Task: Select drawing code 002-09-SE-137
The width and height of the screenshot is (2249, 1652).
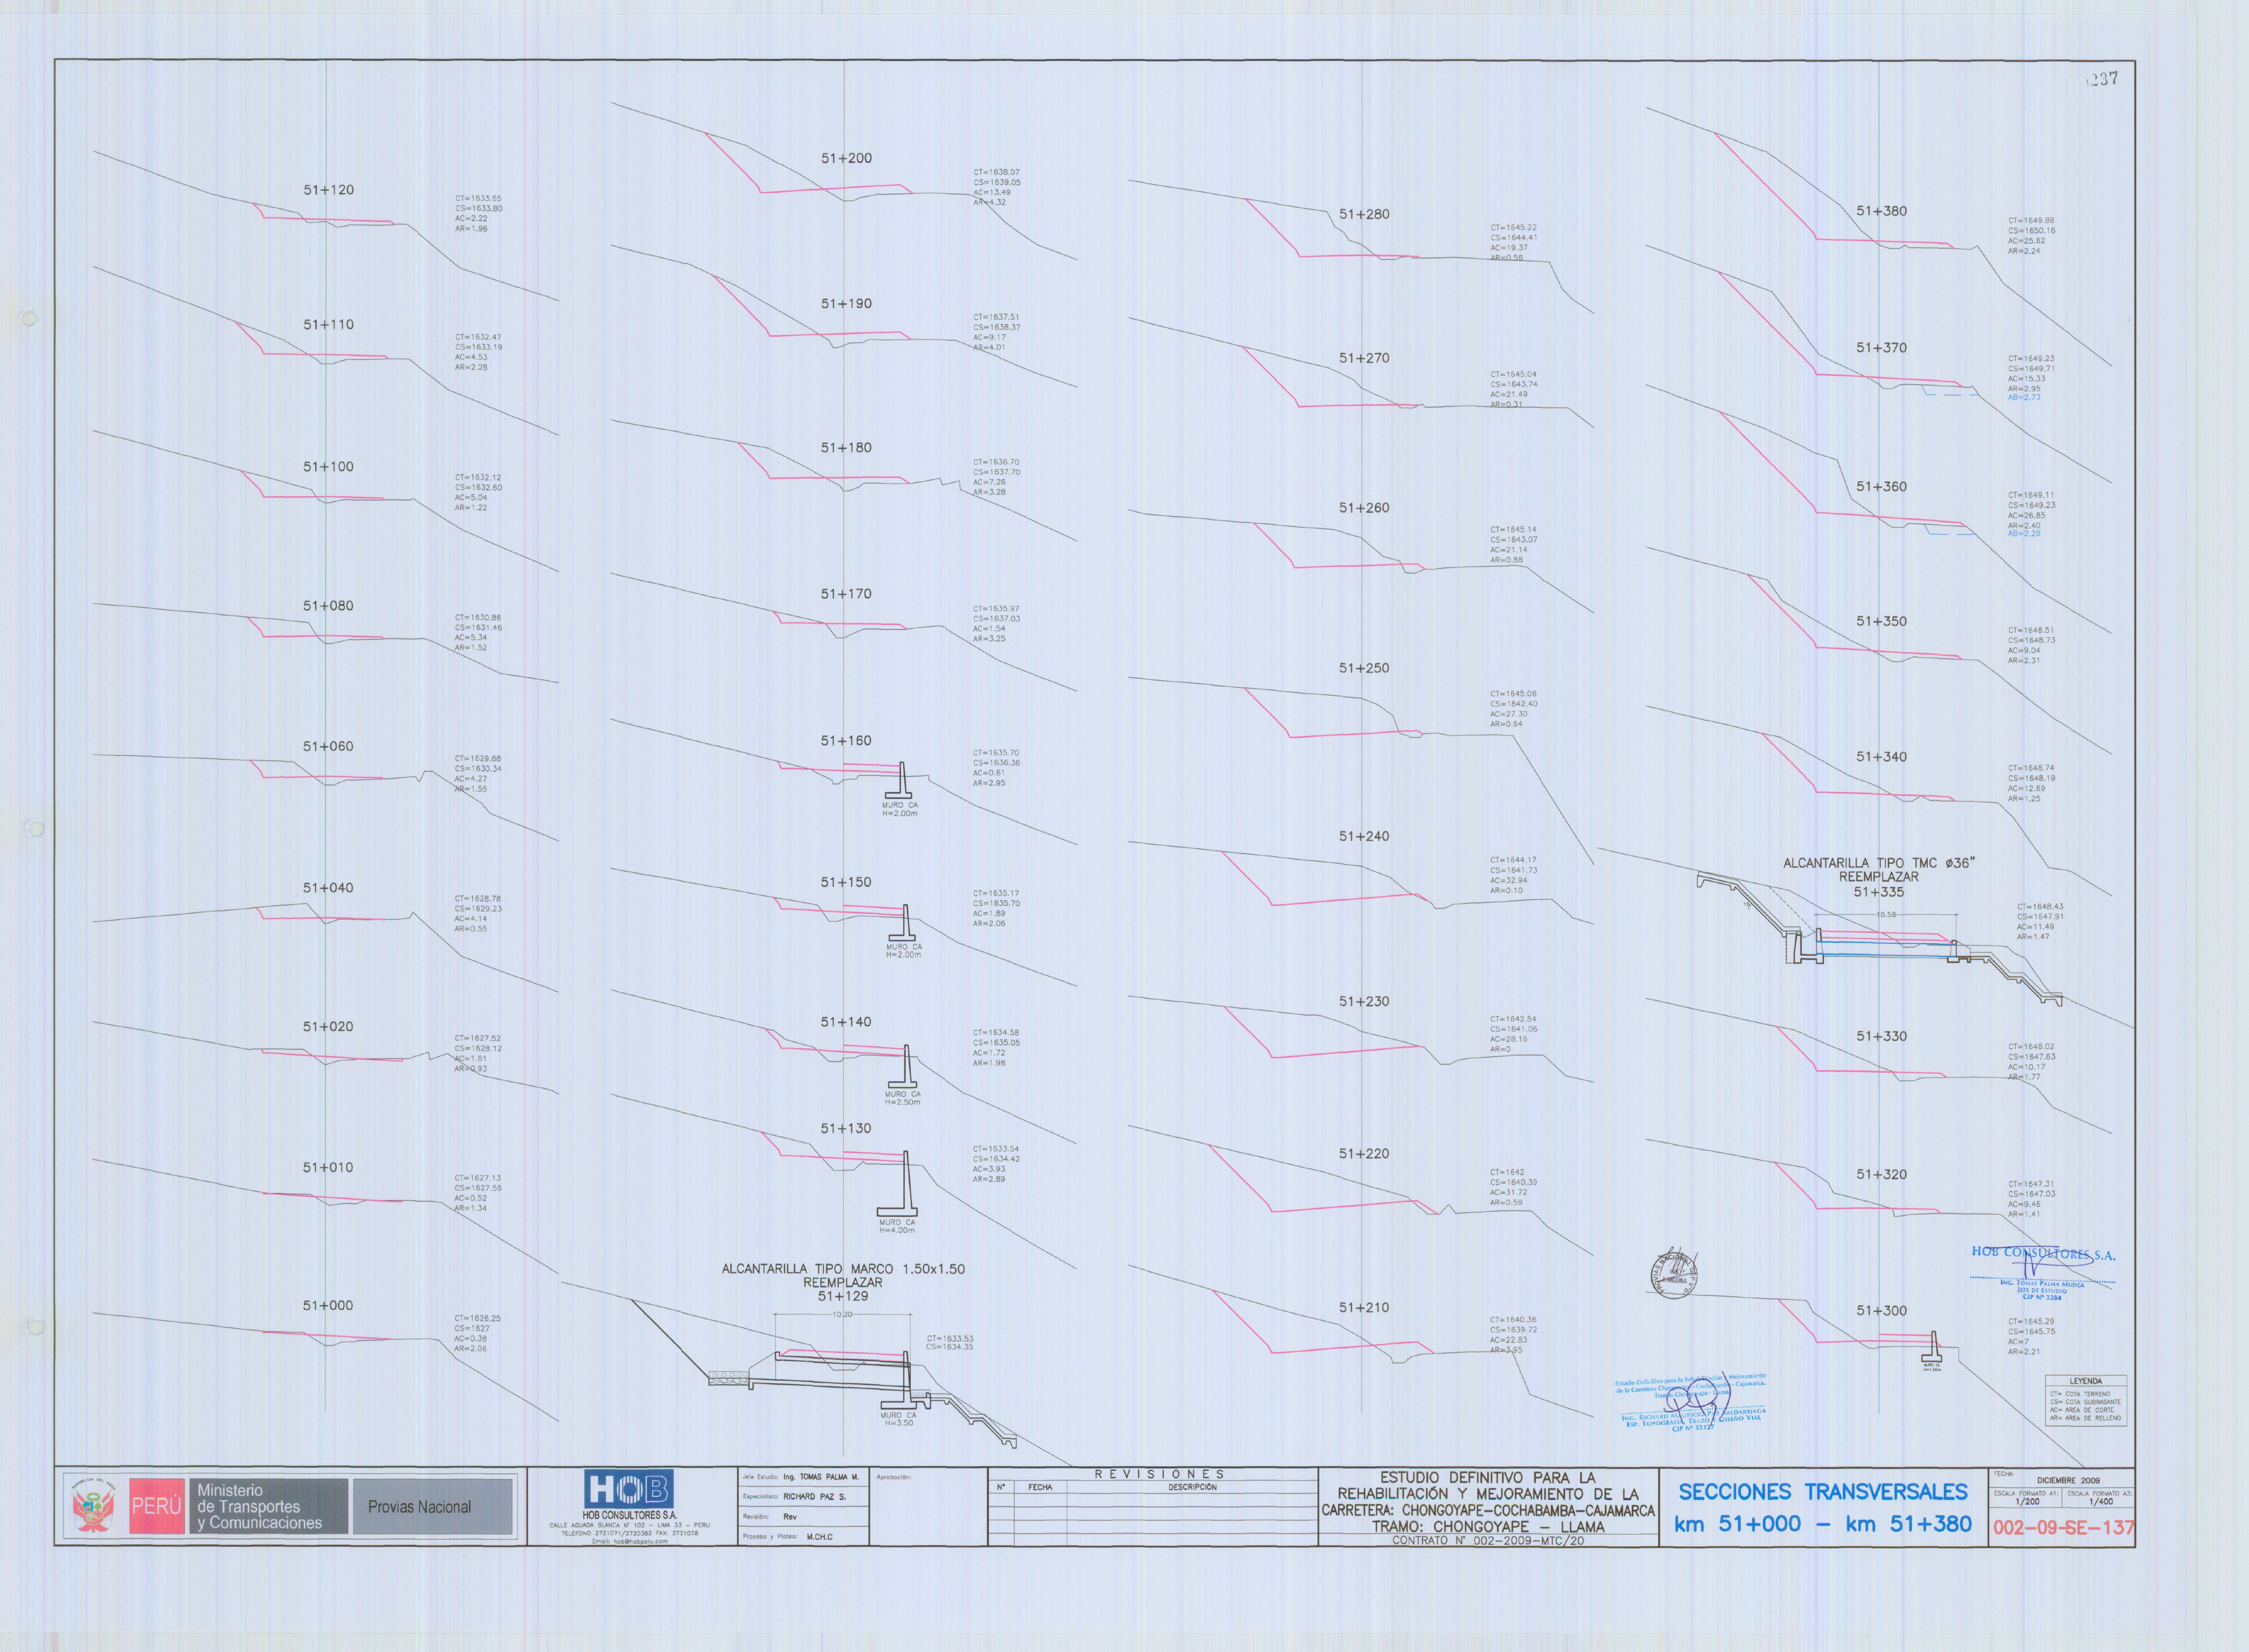Action: tap(2063, 1528)
